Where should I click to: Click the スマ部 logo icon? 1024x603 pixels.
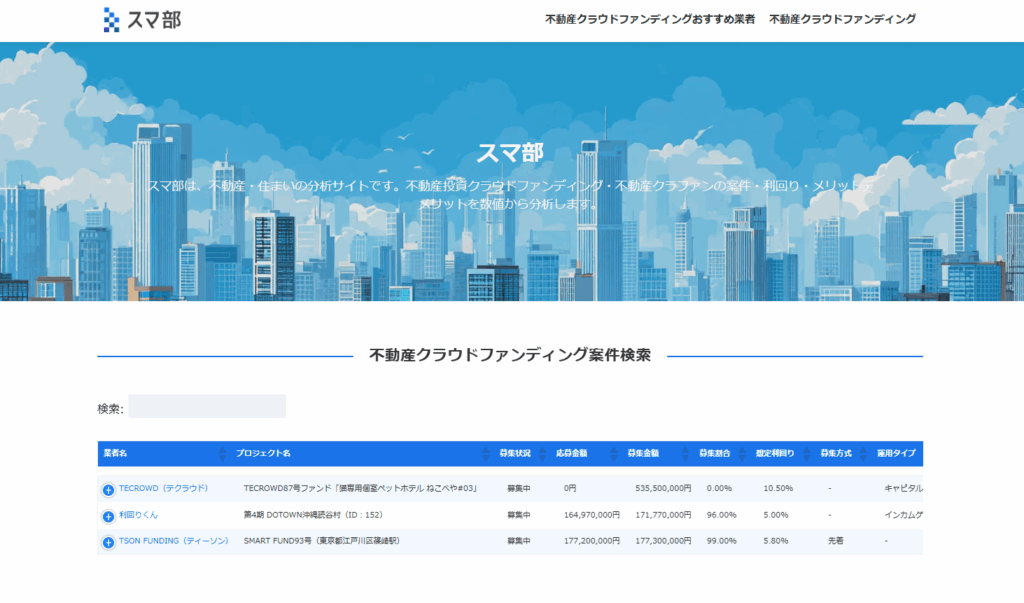pos(112,19)
